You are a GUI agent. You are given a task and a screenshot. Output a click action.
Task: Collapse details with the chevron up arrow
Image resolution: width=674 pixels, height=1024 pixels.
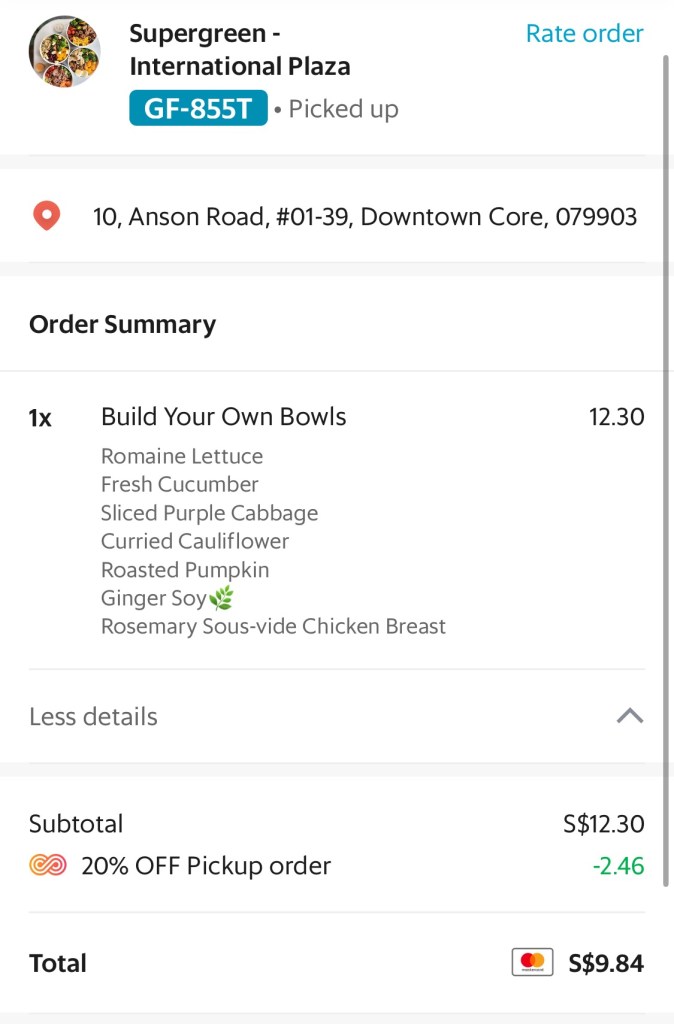(629, 716)
